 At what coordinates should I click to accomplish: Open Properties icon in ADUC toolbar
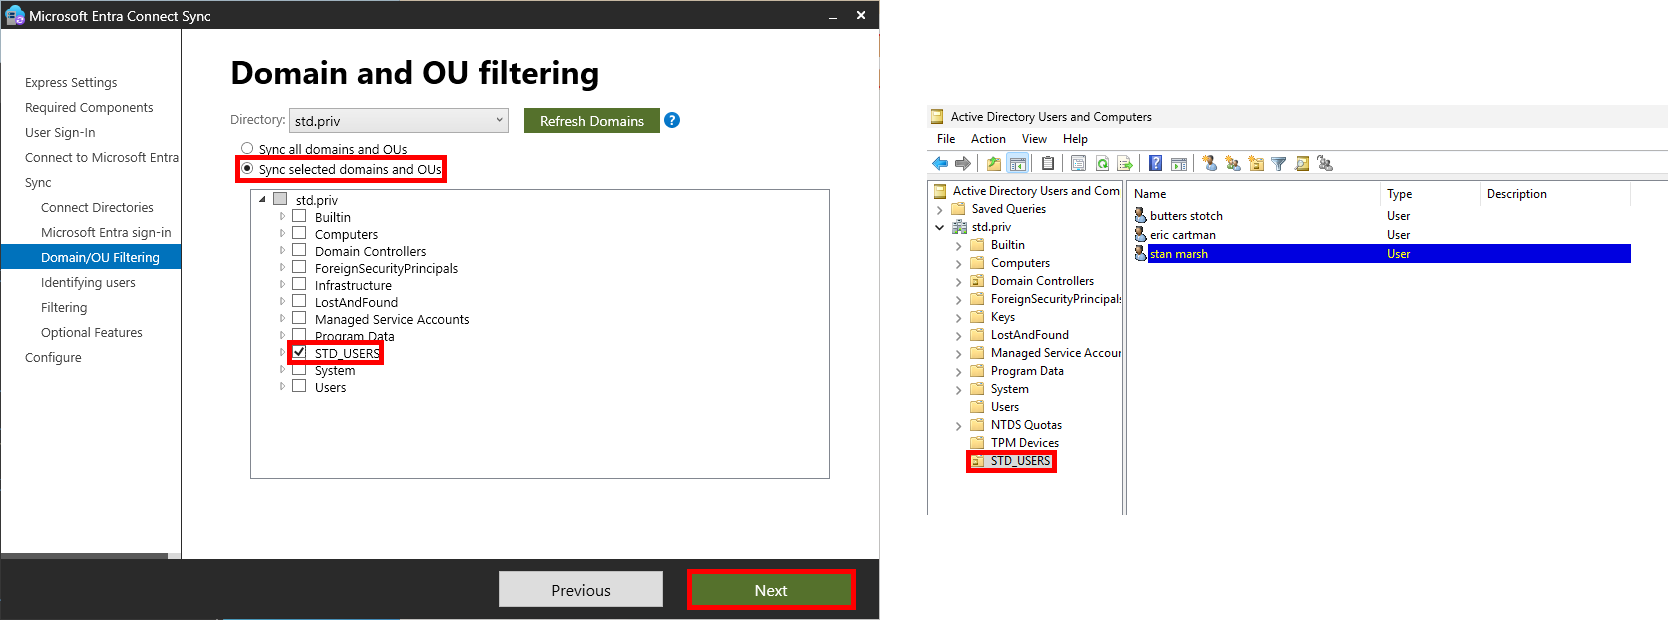(x=1079, y=163)
